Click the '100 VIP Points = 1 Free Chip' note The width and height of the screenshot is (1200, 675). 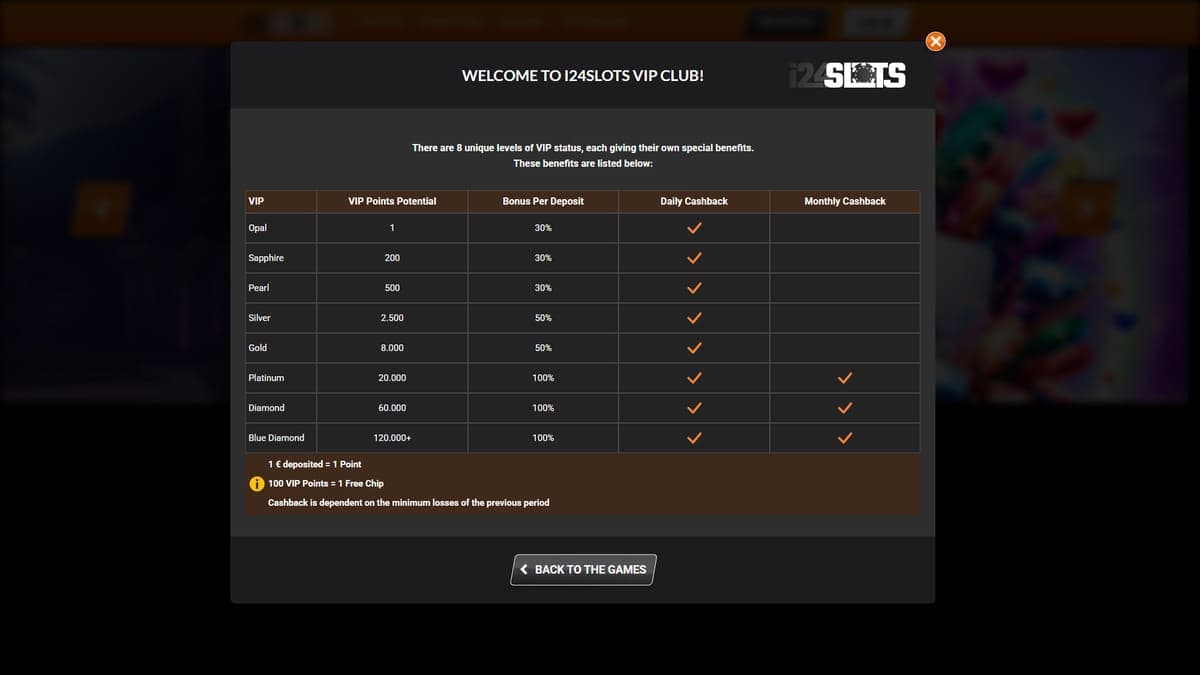pyautogui.click(x=326, y=484)
